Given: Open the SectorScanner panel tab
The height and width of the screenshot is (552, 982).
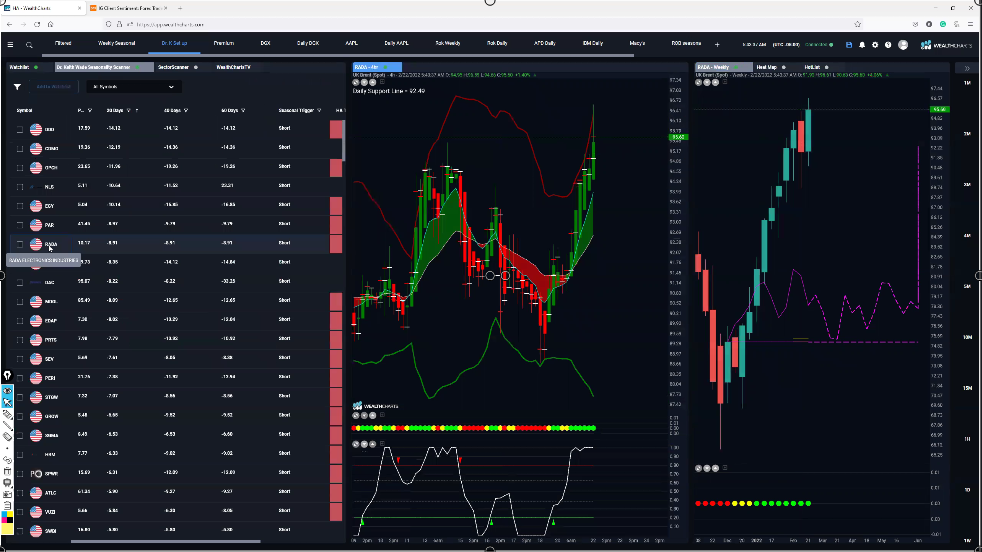Looking at the screenshot, I should (x=173, y=67).
